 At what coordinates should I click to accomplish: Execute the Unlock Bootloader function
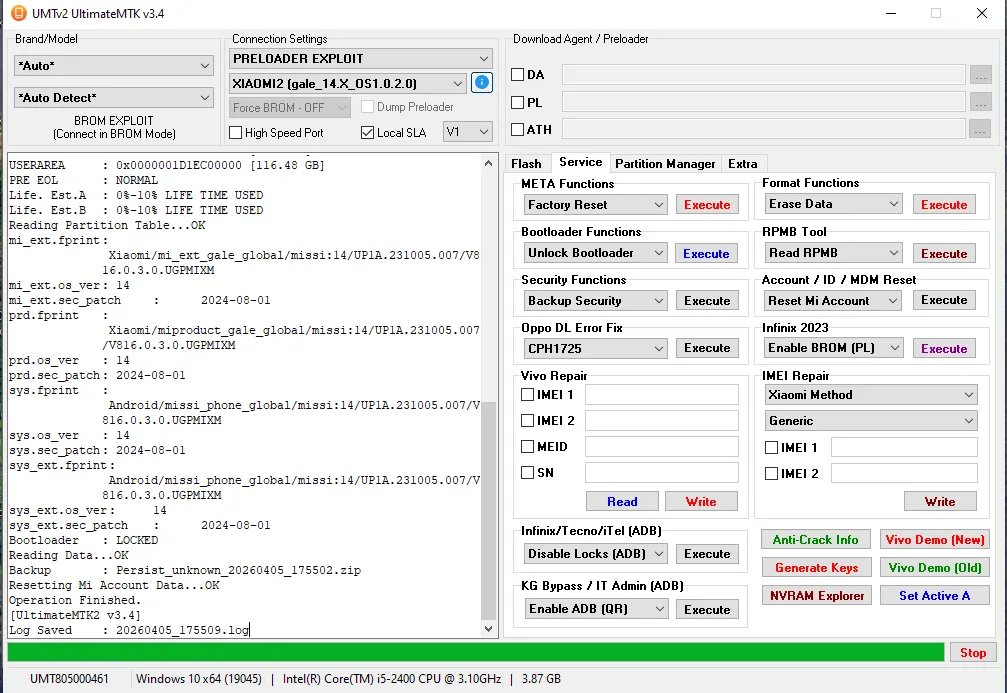coord(706,254)
